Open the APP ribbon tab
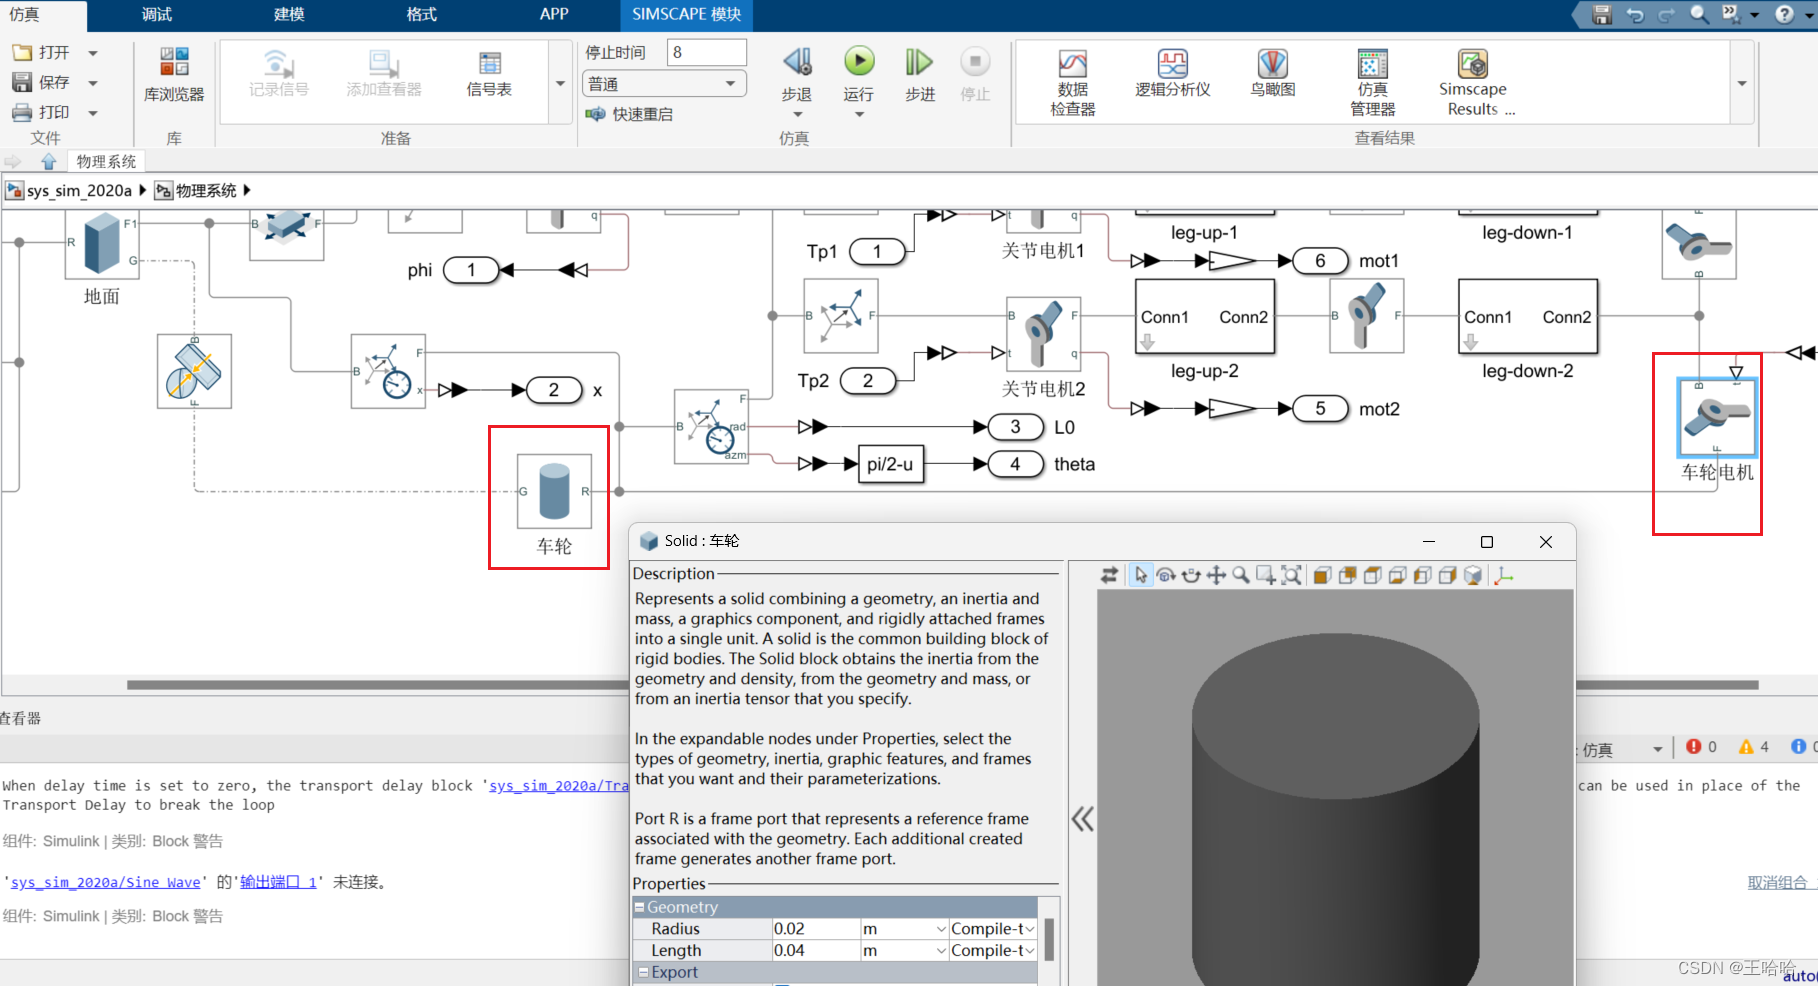1818x986 pixels. pyautogui.click(x=554, y=14)
